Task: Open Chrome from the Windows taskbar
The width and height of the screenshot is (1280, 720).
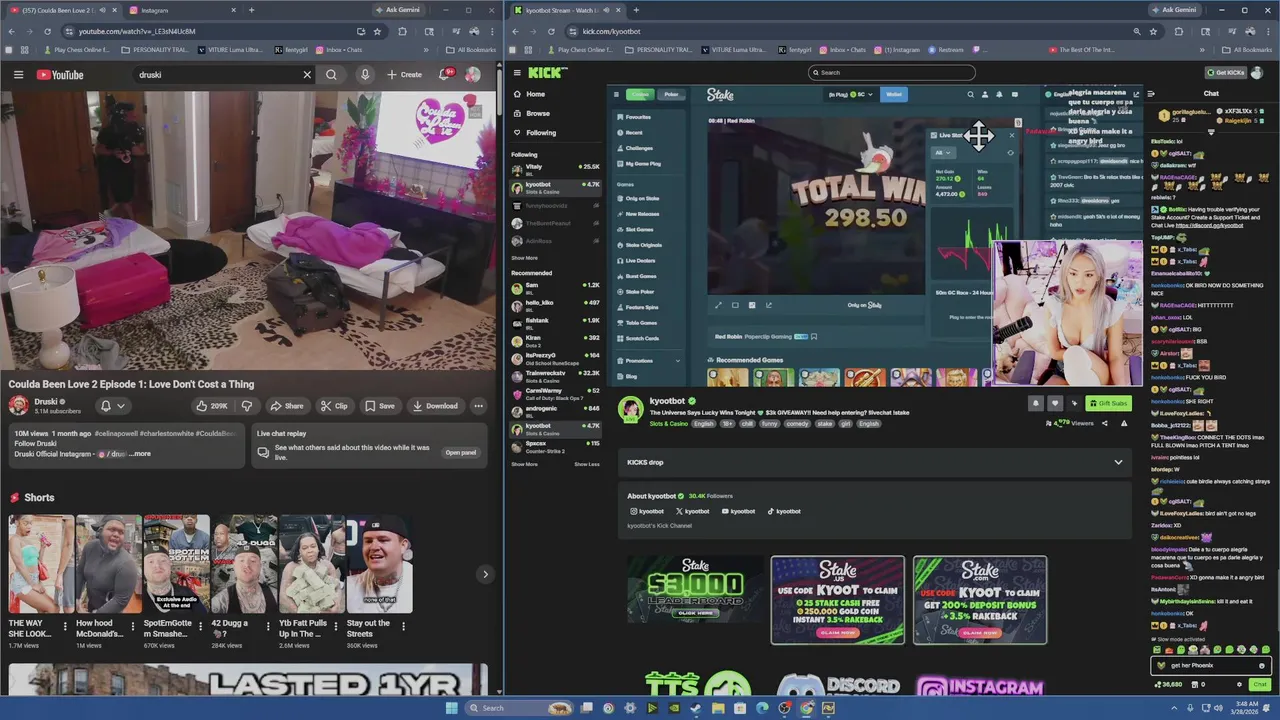Action: point(806,708)
